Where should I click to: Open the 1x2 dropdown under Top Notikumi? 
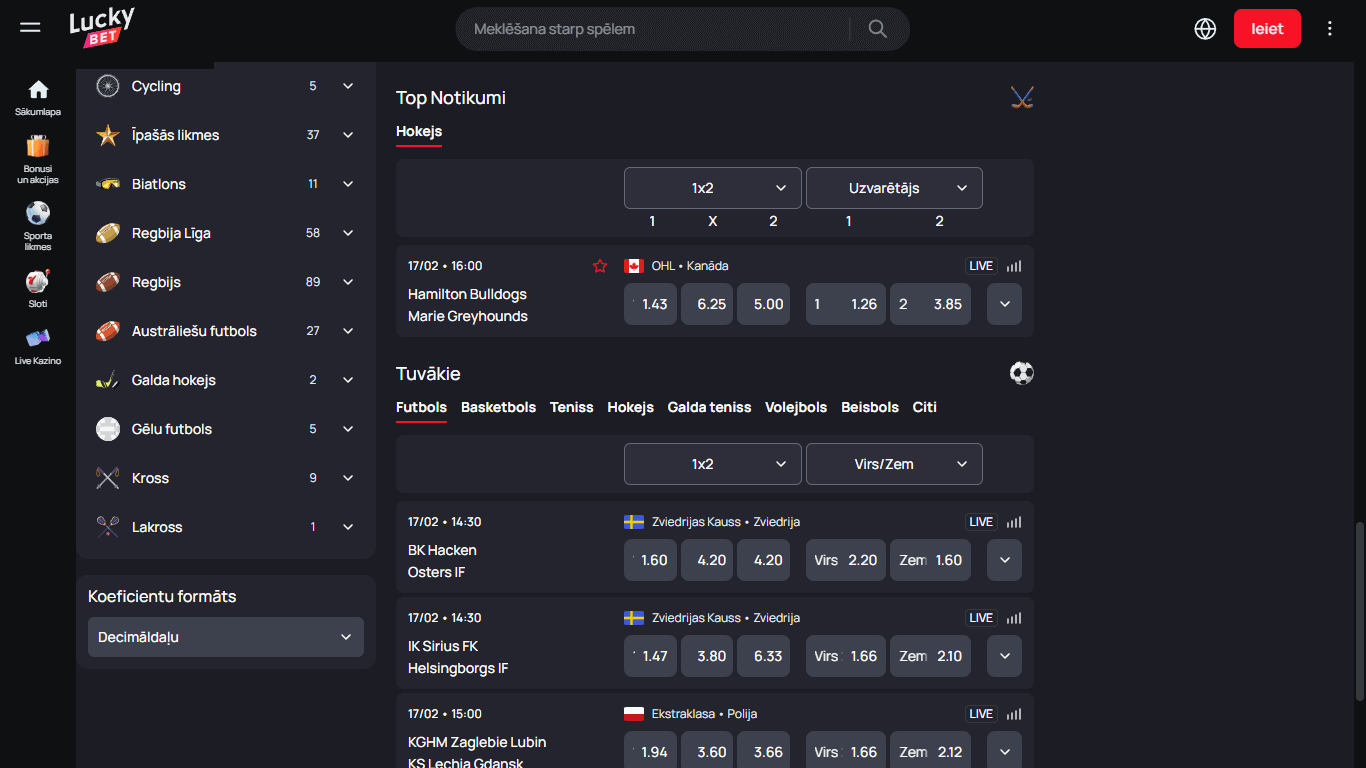pos(713,188)
